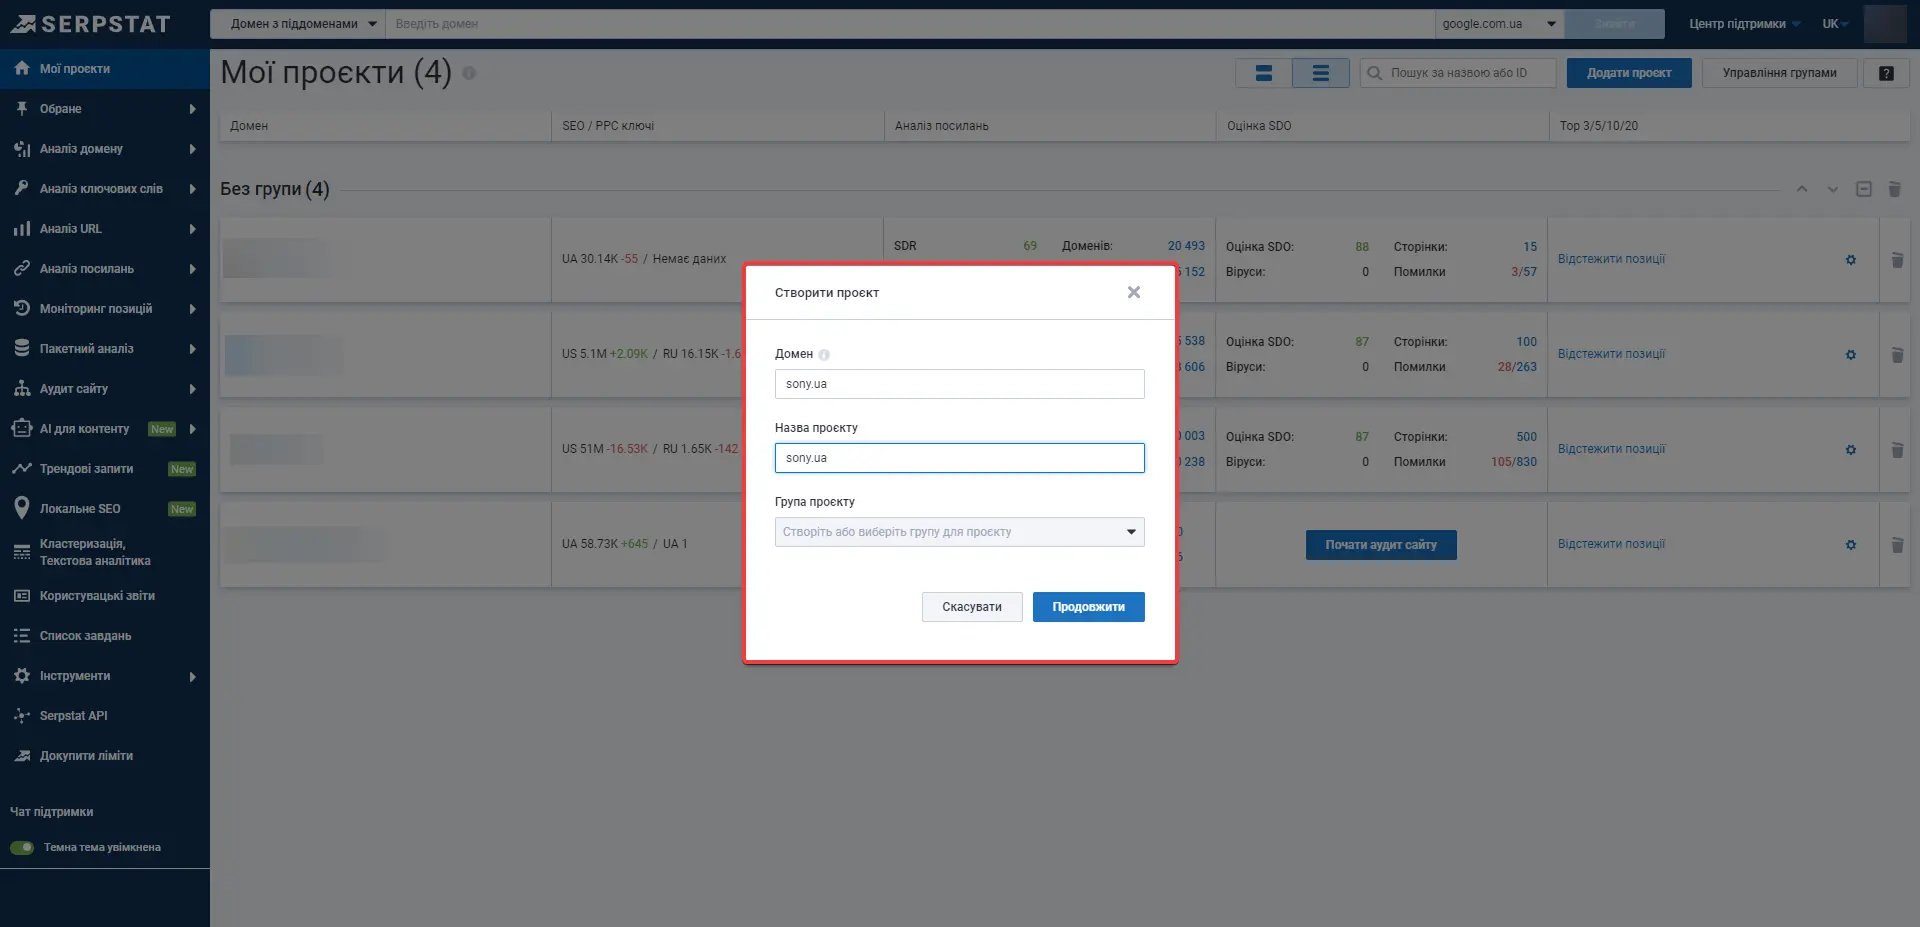Click the database icon for Пакетний аналіз
Viewport: 1920px width, 927px height.
21,348
